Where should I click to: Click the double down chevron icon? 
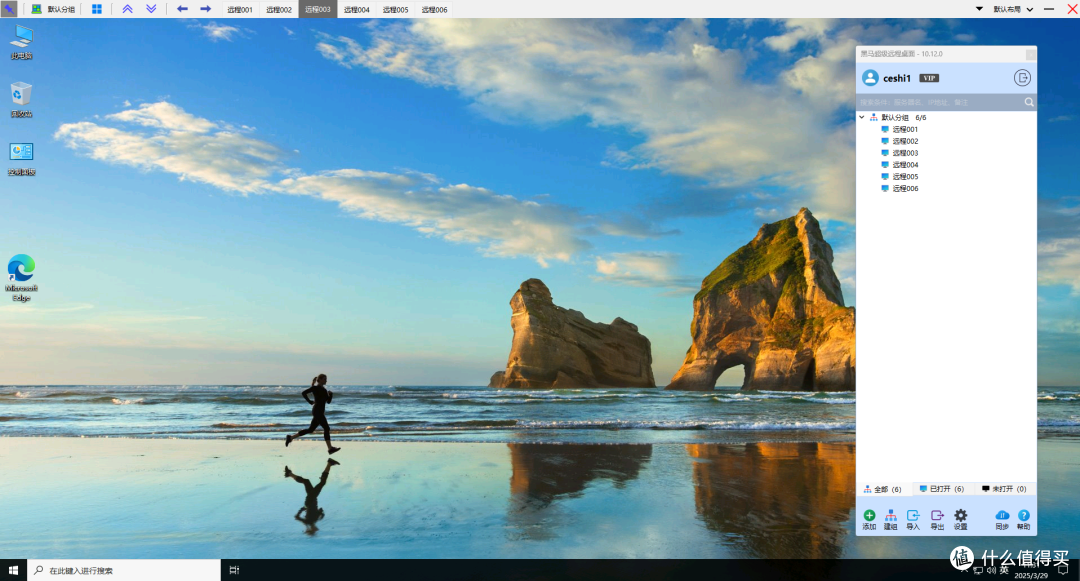[152, 9]
